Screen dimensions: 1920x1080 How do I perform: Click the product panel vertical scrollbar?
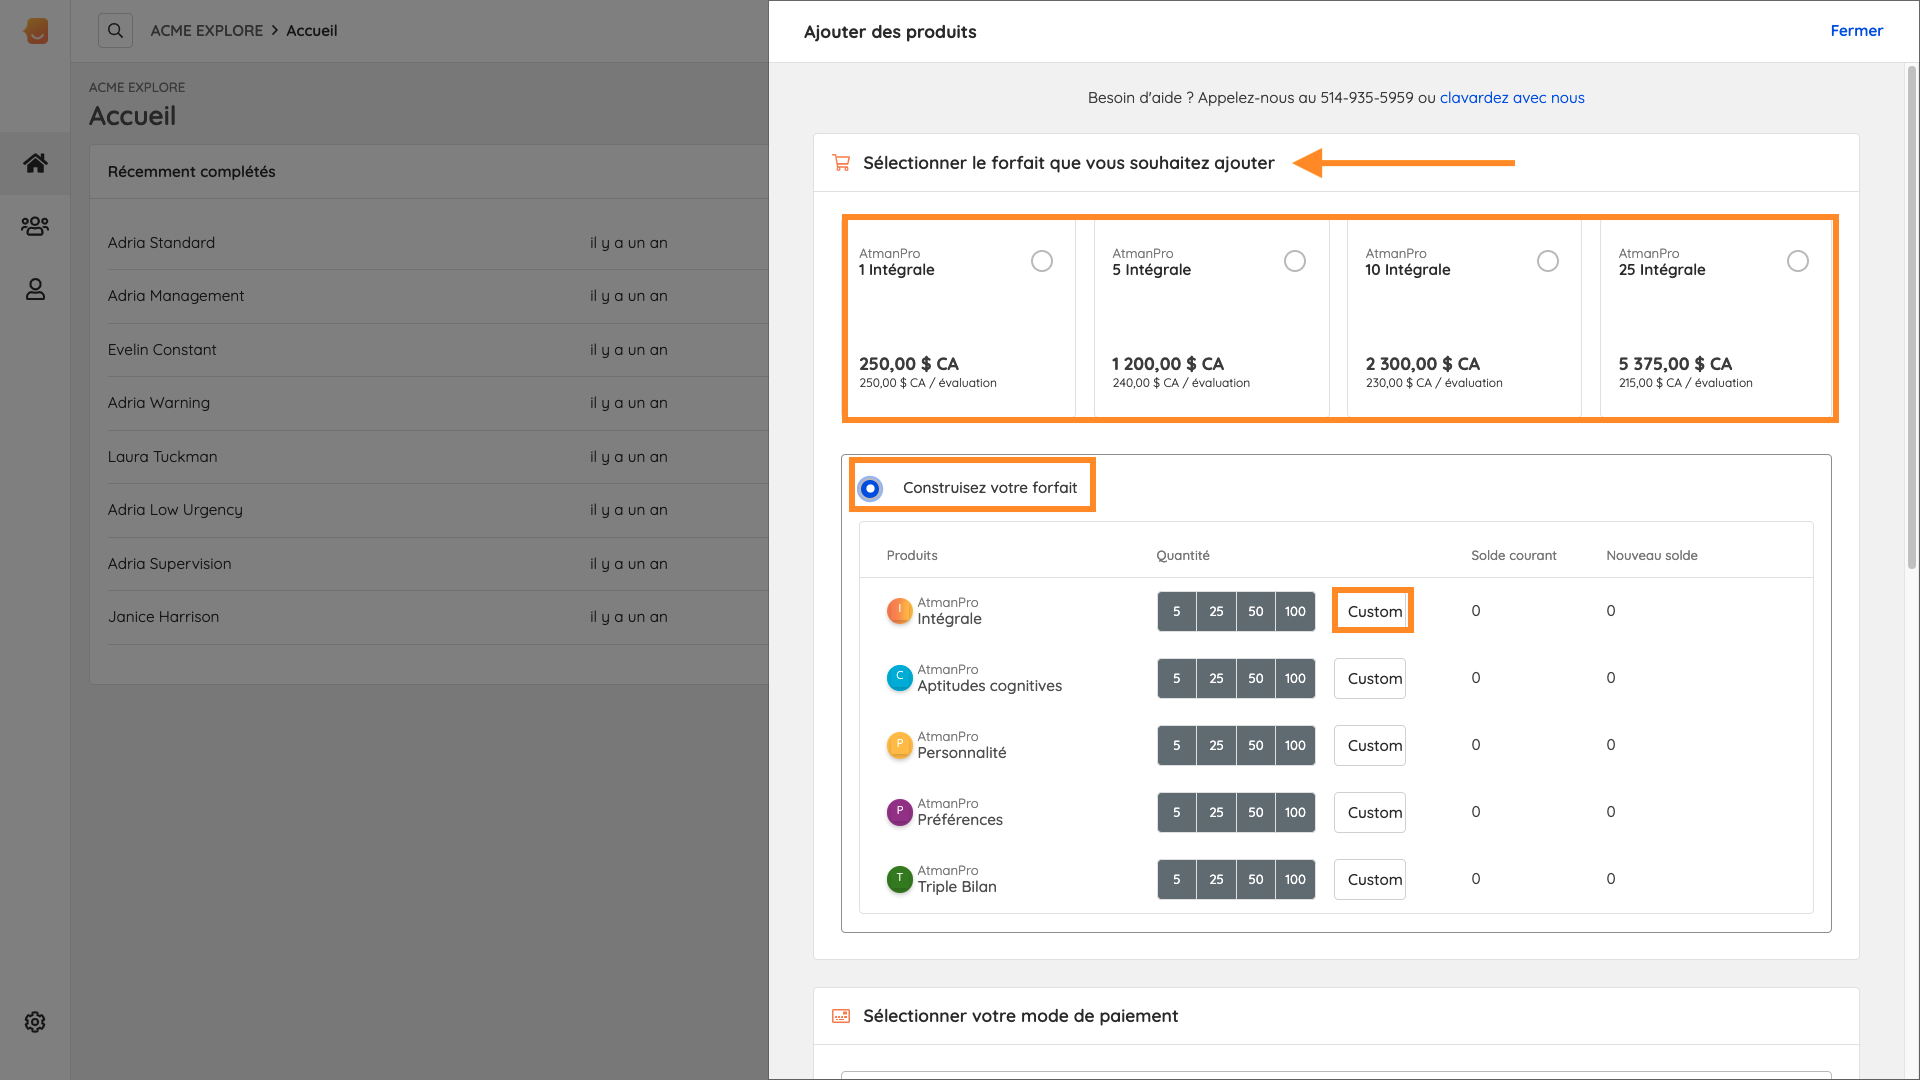(x=1912, y=318)
